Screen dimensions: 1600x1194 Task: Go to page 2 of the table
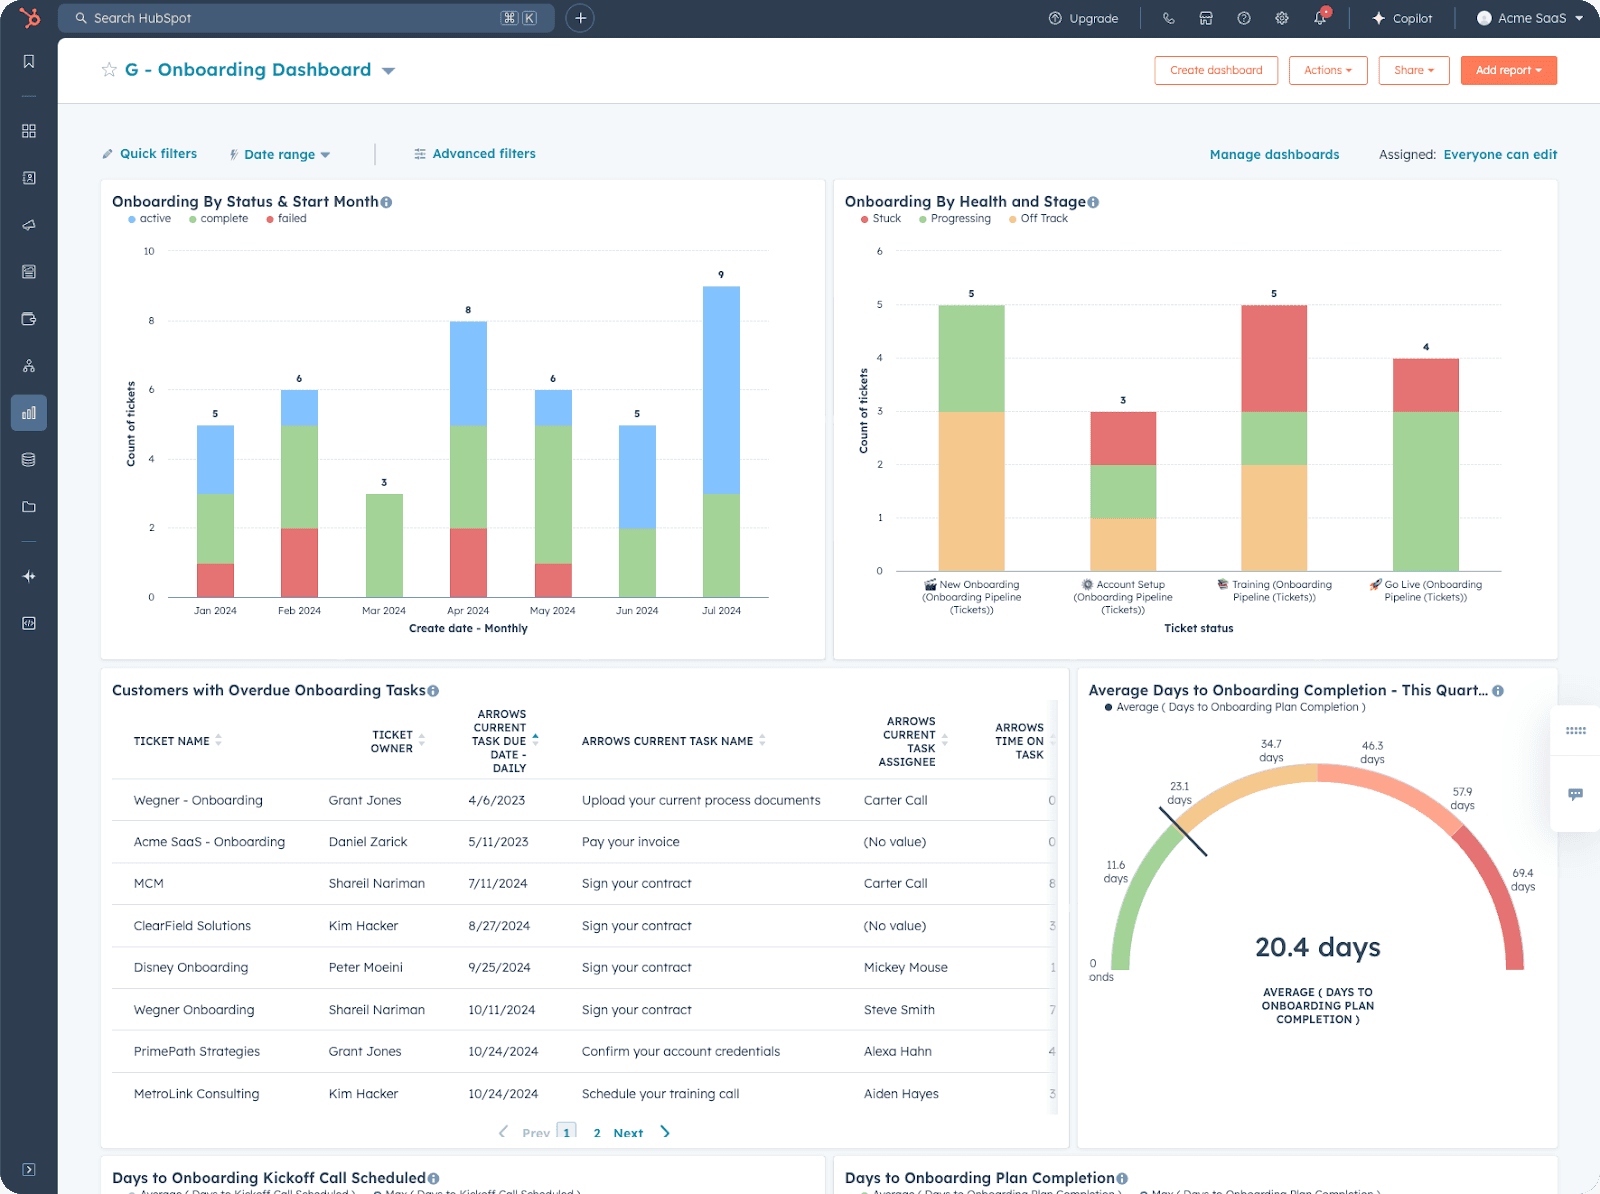[597, 1133]
